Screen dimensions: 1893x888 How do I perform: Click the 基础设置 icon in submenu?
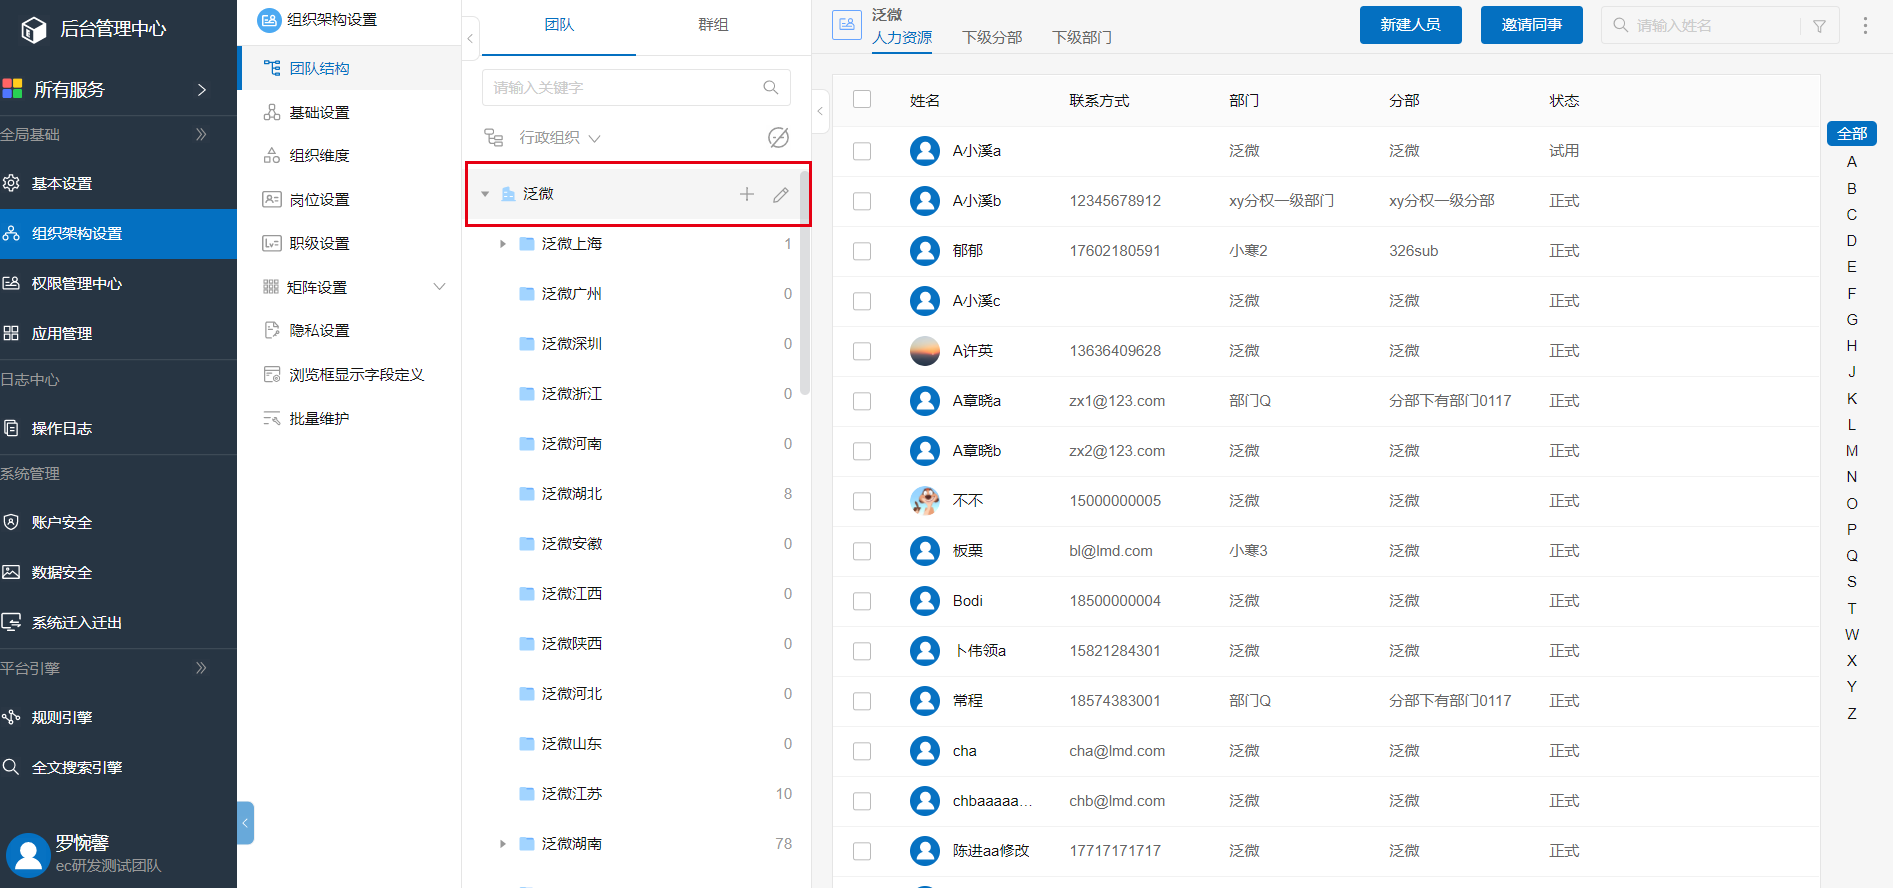[272, 112]
